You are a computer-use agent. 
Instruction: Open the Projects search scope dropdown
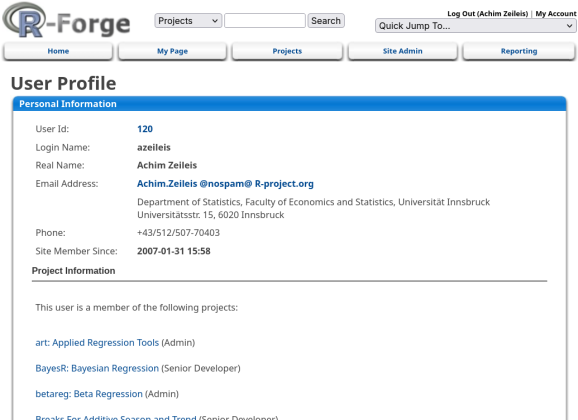click(x=188, y=21)
